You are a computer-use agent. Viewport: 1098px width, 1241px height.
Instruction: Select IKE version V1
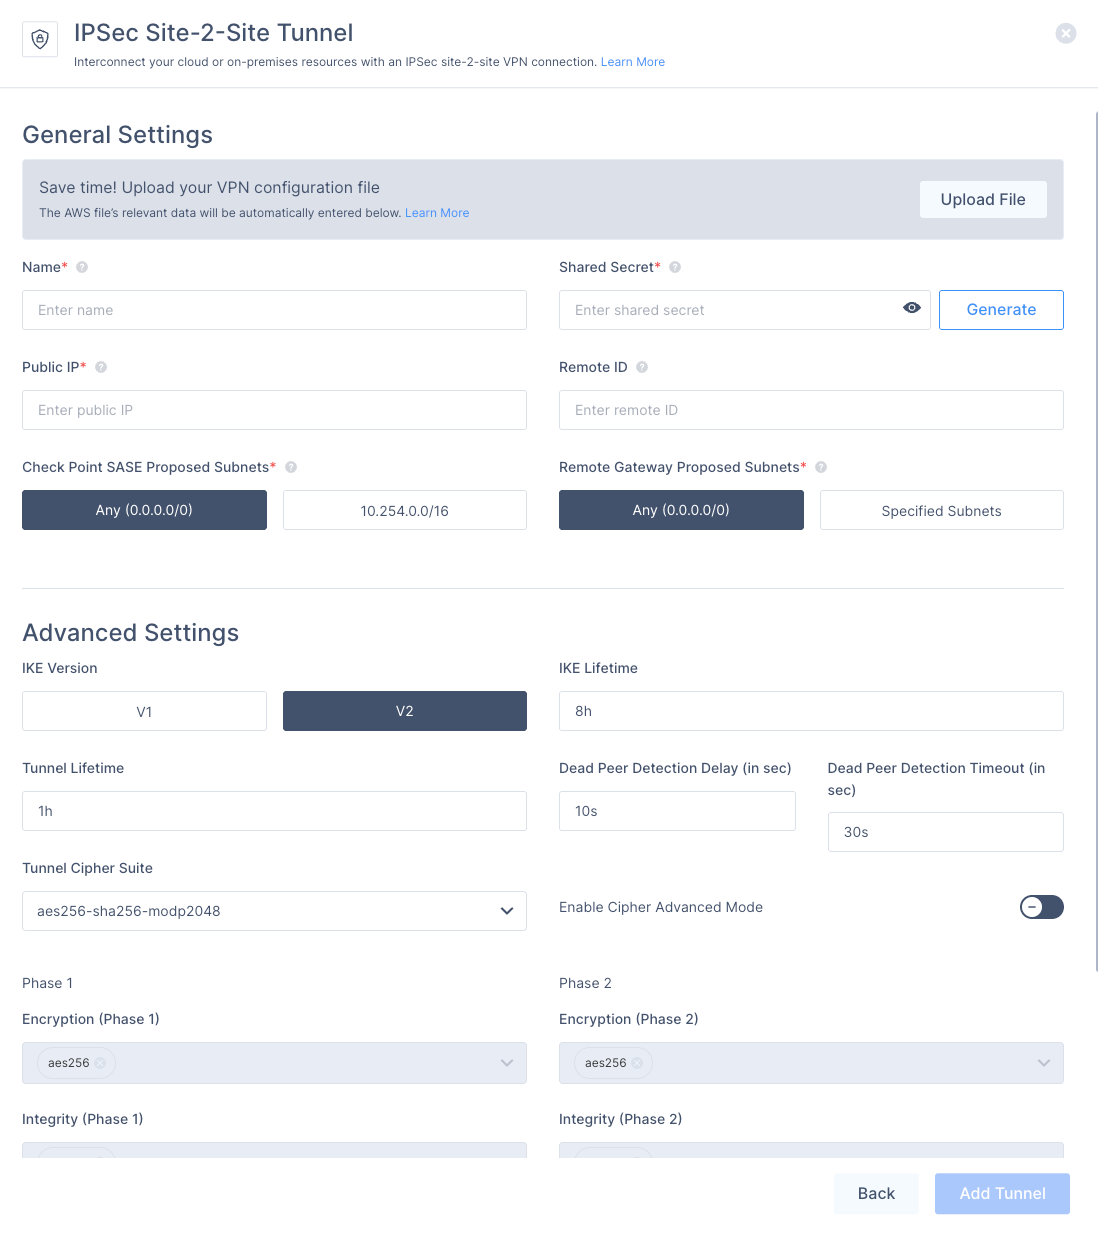[144, 711]
